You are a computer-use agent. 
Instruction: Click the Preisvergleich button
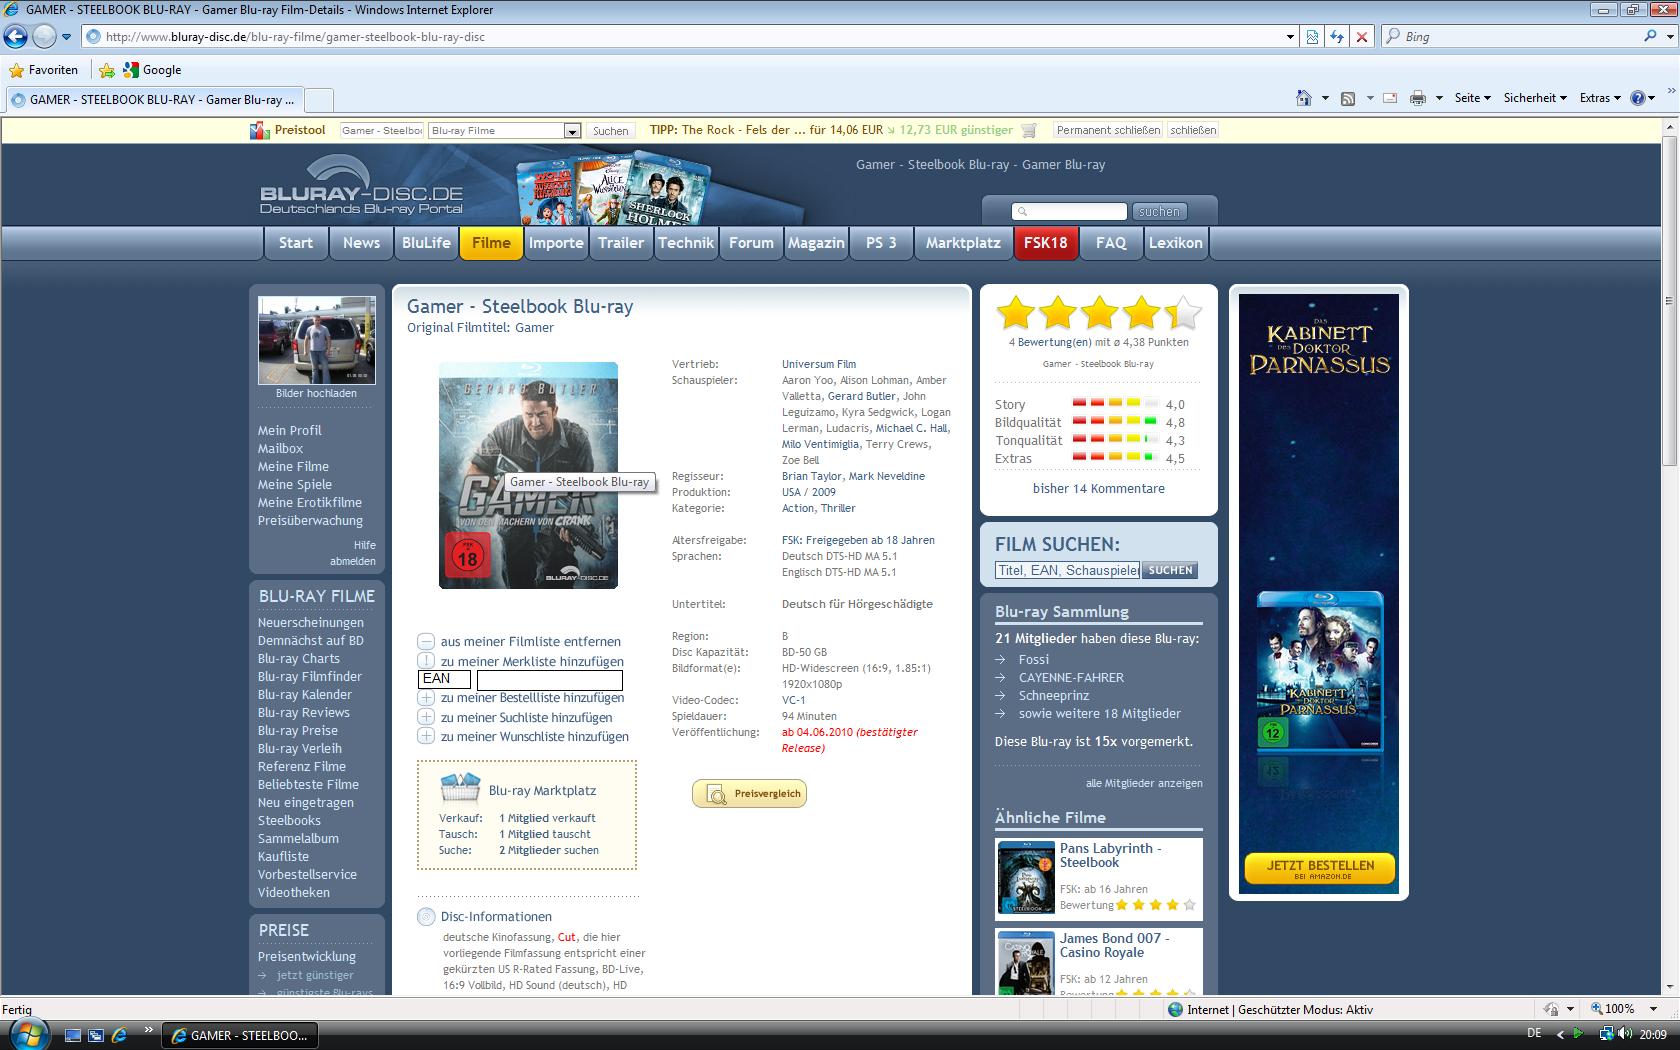pyautogui.click(x=749, y=793)
